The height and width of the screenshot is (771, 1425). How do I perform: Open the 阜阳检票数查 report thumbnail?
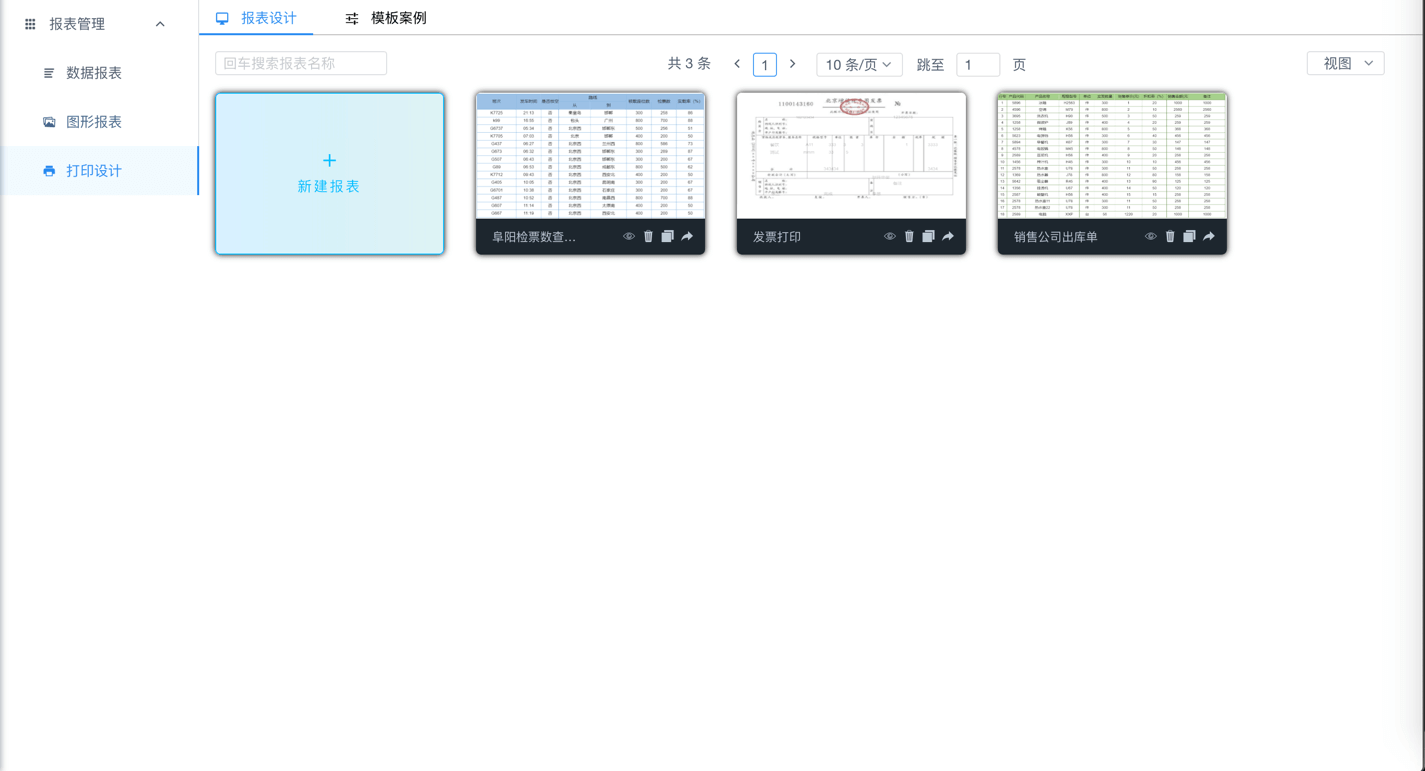591,156
